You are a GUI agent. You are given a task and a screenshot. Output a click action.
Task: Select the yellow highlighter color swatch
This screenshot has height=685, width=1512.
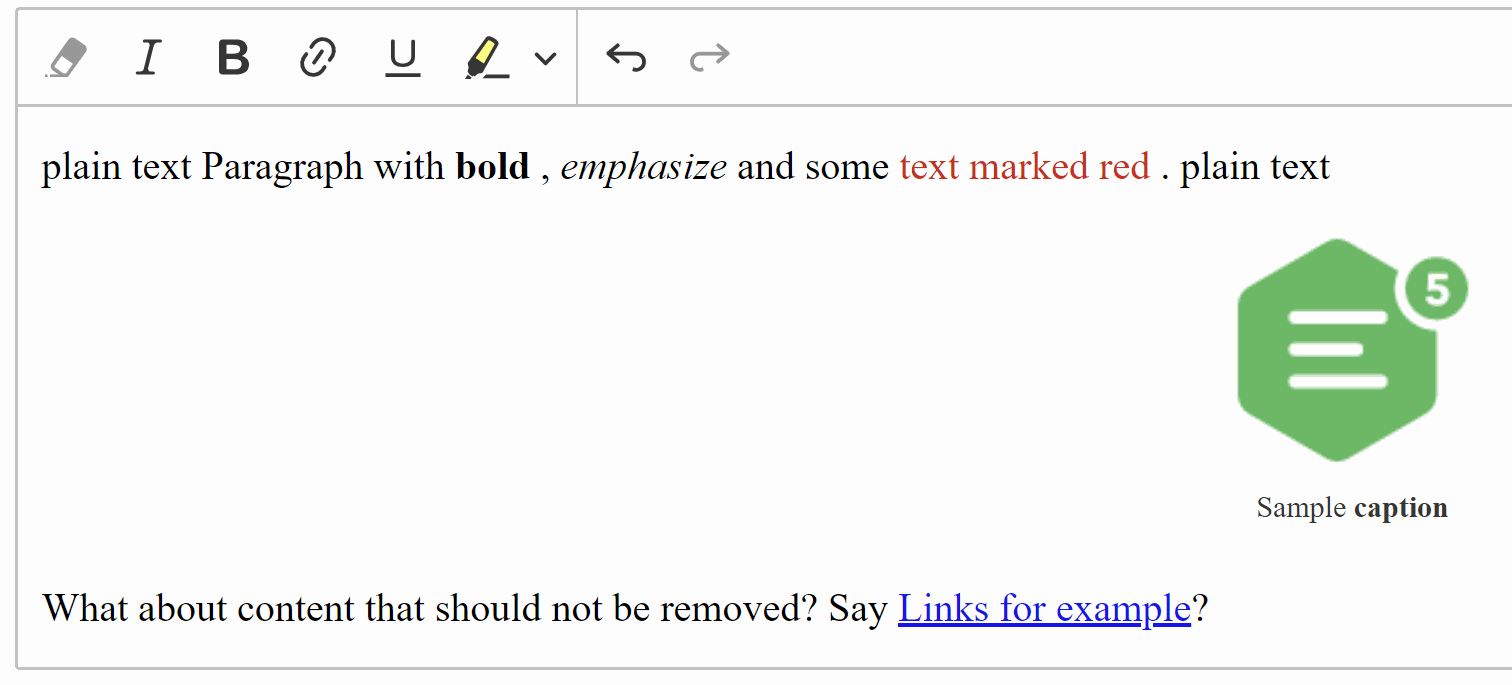pyautogui.click(x=484, y=57)
